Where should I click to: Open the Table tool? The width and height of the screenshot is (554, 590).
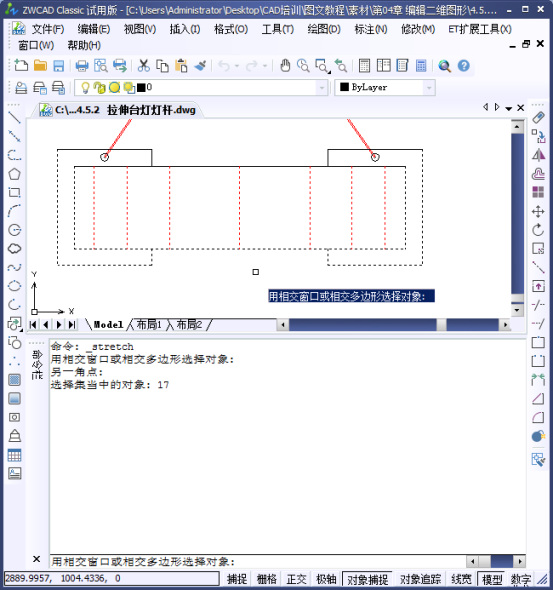(14, 455)
